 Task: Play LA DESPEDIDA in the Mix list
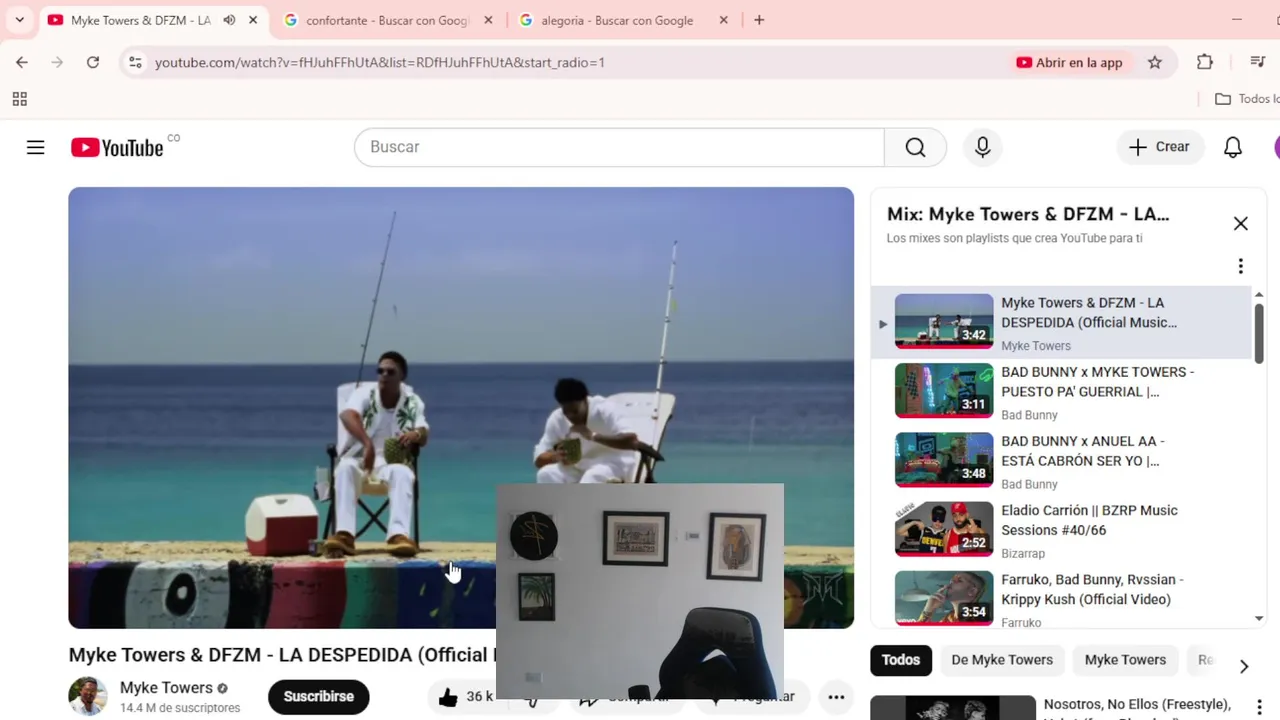click(x=1061, y=323)
